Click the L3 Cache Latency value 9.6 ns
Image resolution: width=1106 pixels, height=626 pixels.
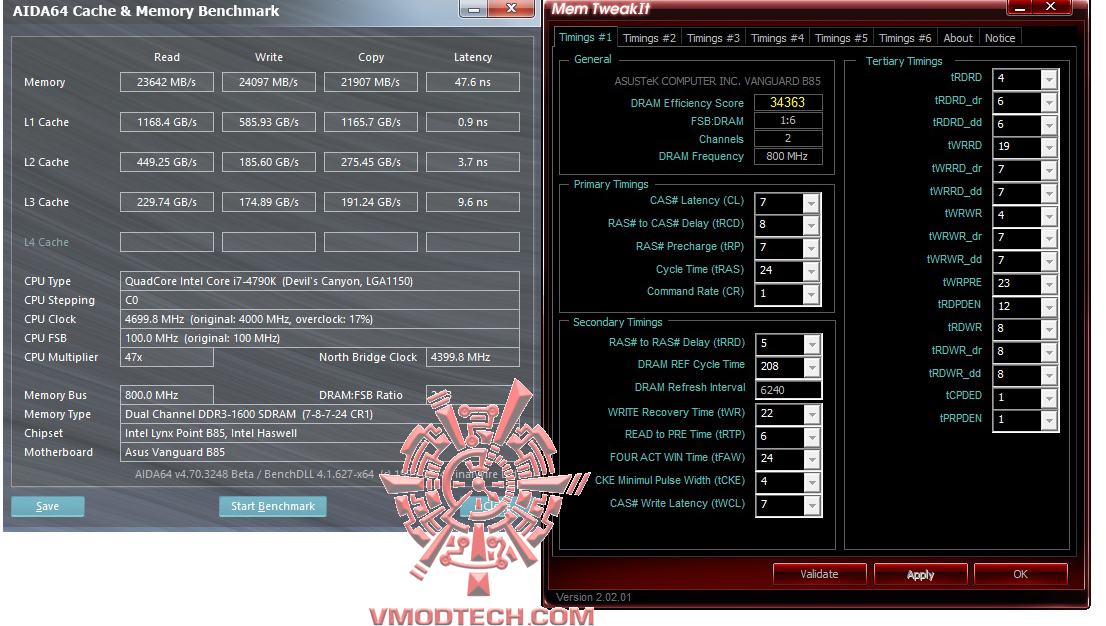coord(473,202)
